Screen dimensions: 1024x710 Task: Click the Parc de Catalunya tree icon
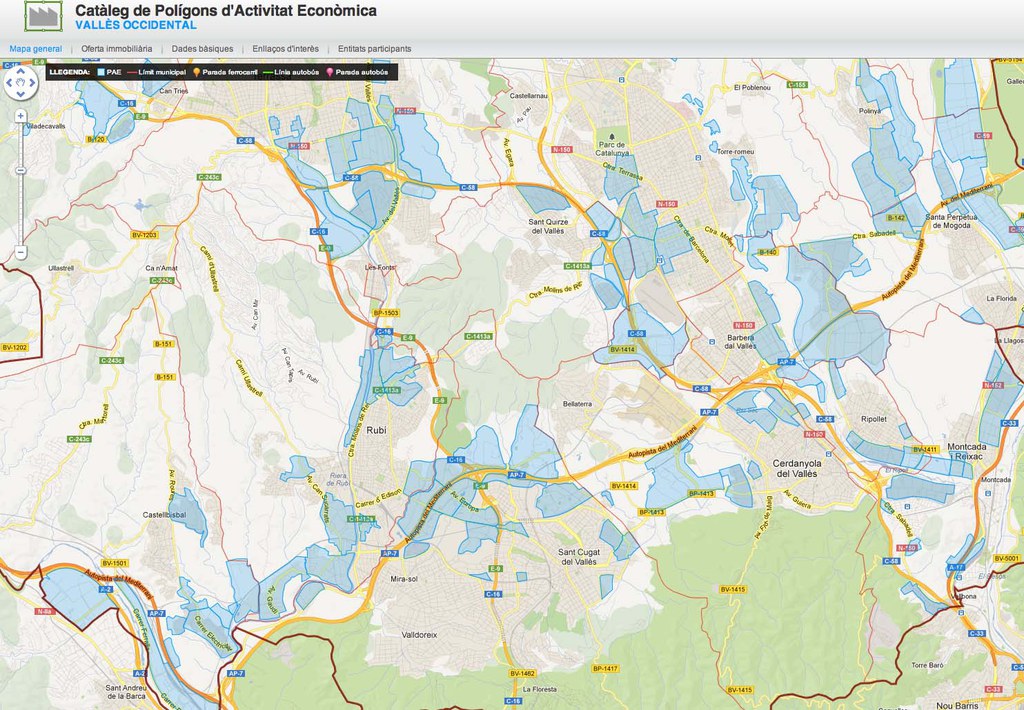(x=606, y=131)
